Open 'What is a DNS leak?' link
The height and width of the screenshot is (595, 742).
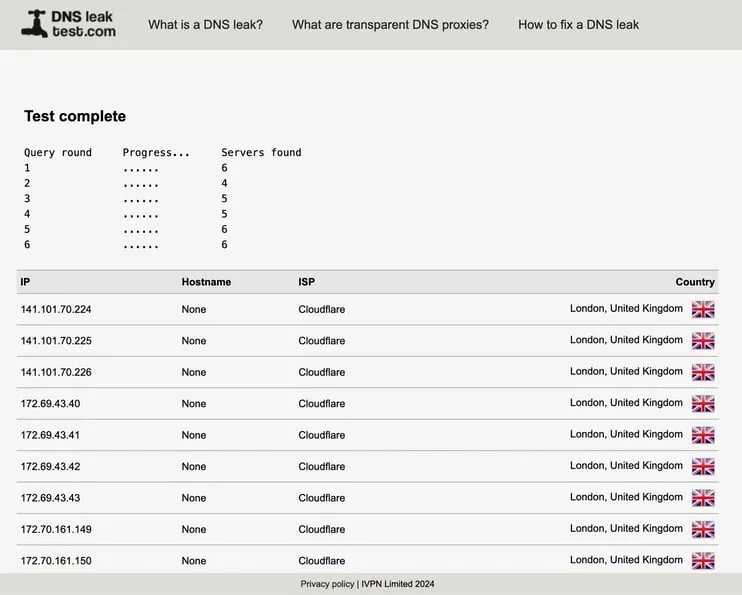click(x=205, y=25)
